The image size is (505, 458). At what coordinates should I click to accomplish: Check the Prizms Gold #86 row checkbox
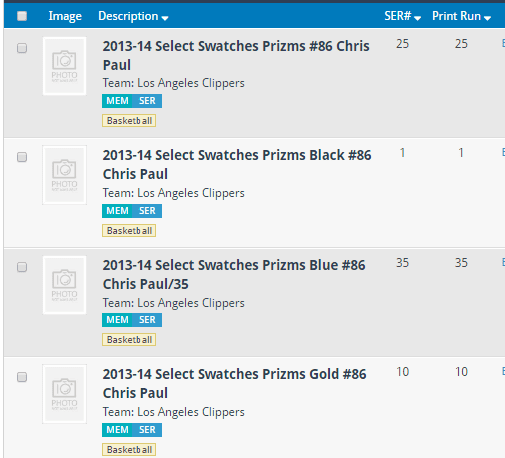[22, 377]
